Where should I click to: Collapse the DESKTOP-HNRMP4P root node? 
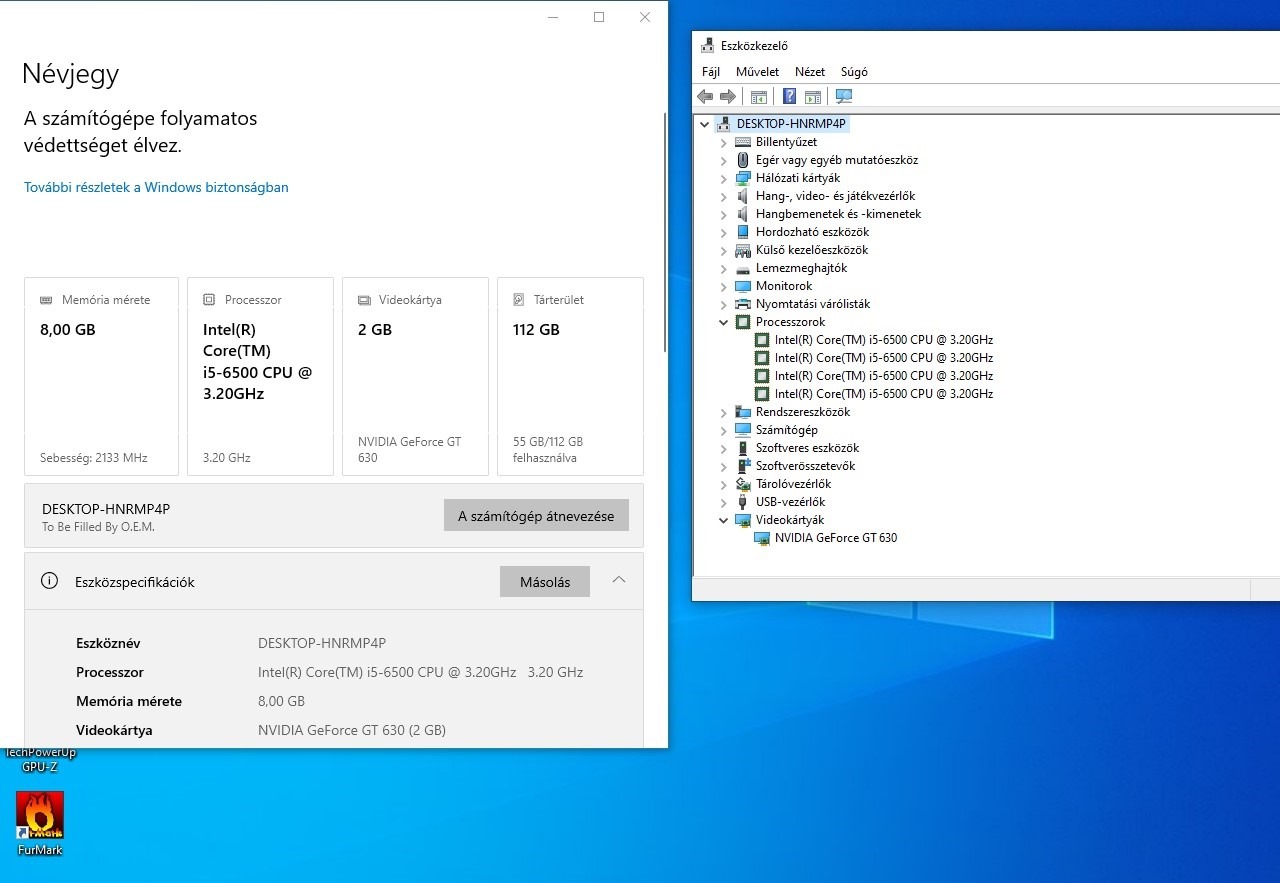pyautogui.click(x=705, y=124)
